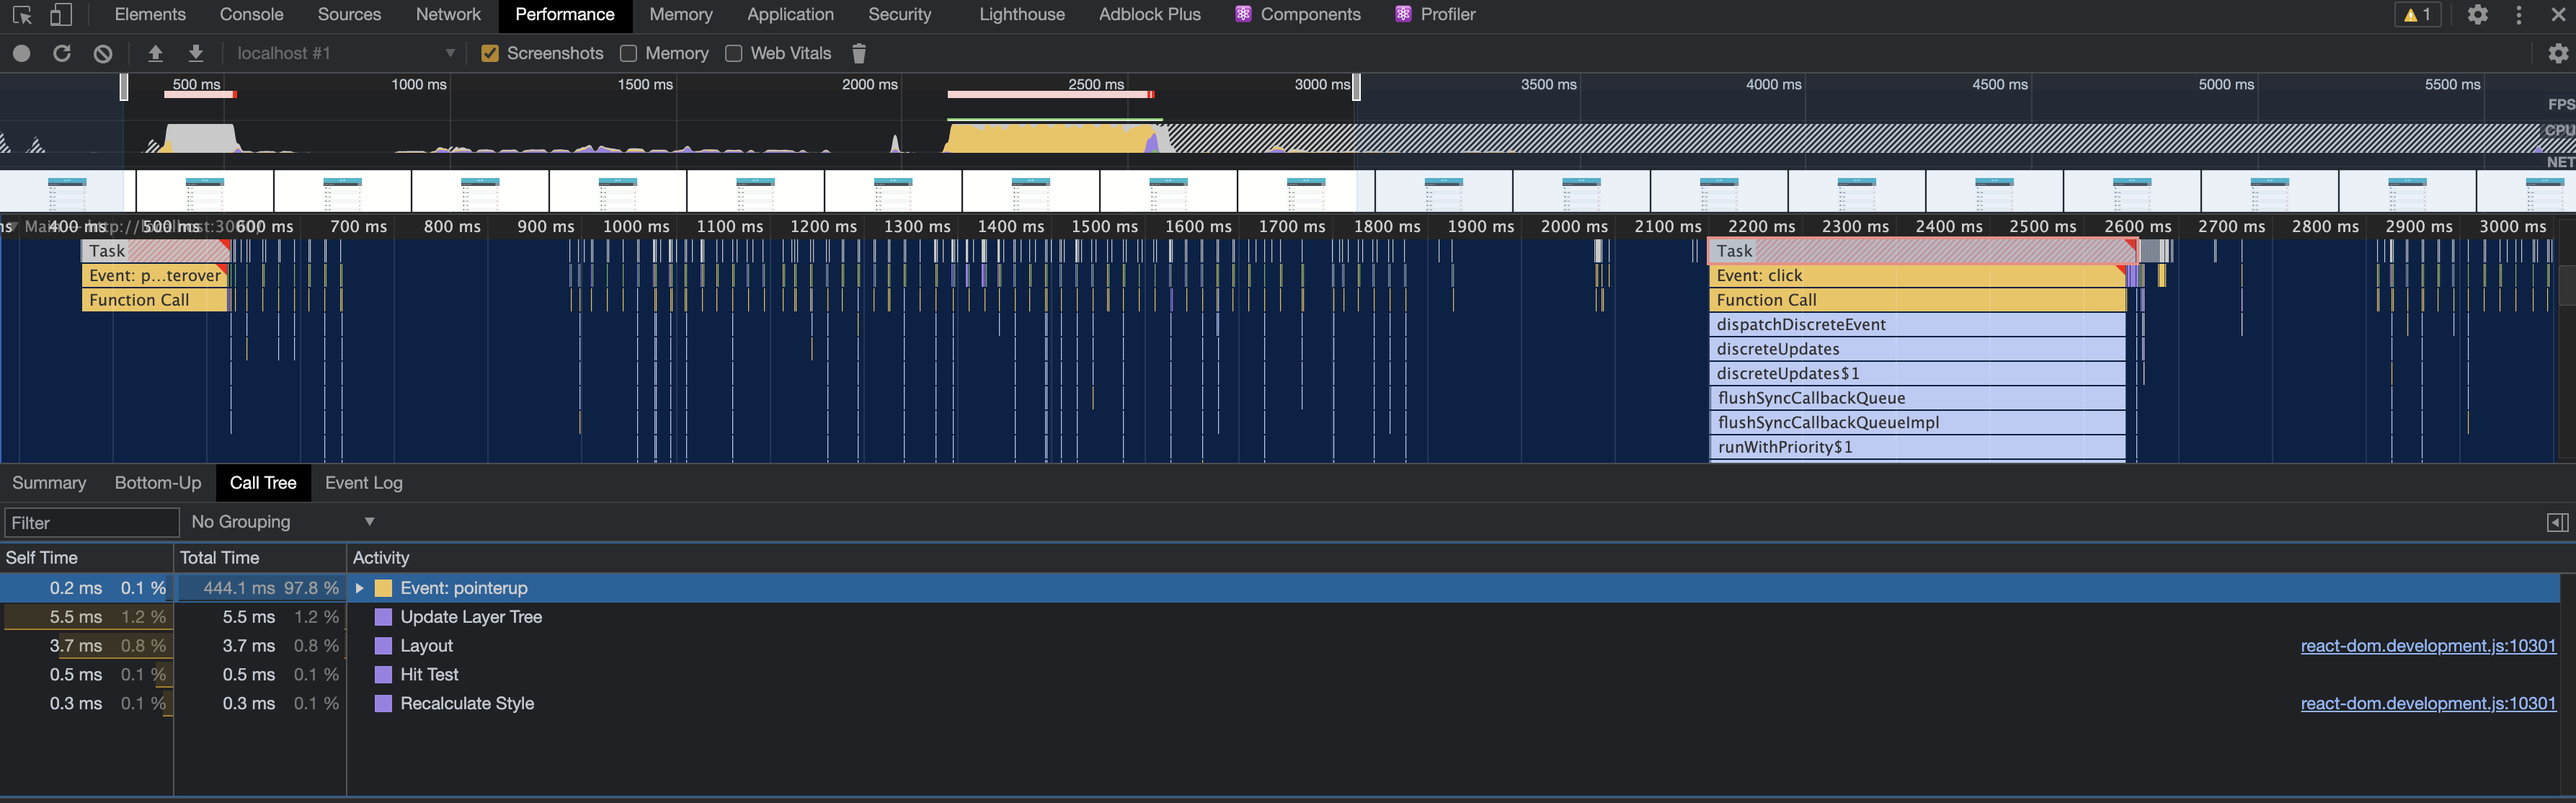Enable the Memory checkbox
The height and width of the screenshot is (803, 2576).
[628, 53]
